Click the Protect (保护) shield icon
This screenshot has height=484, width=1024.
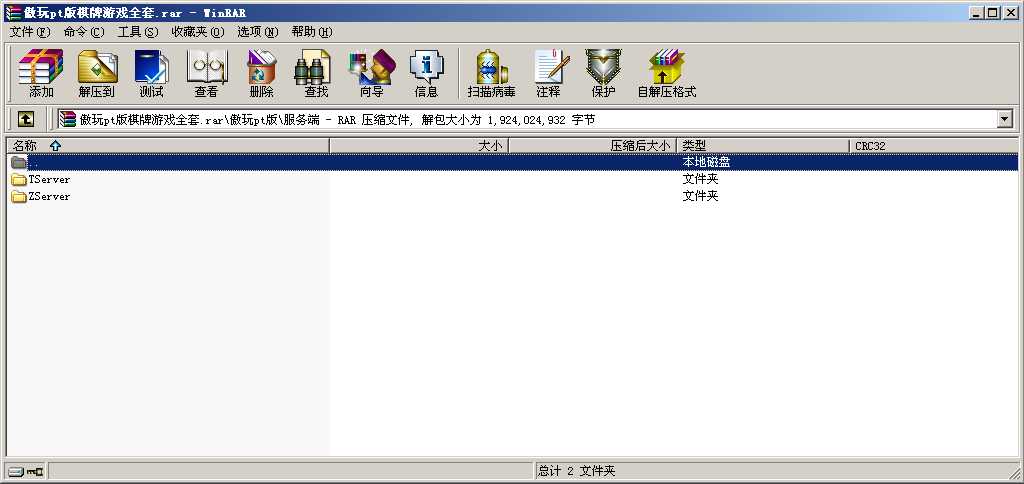coord(603,73)
